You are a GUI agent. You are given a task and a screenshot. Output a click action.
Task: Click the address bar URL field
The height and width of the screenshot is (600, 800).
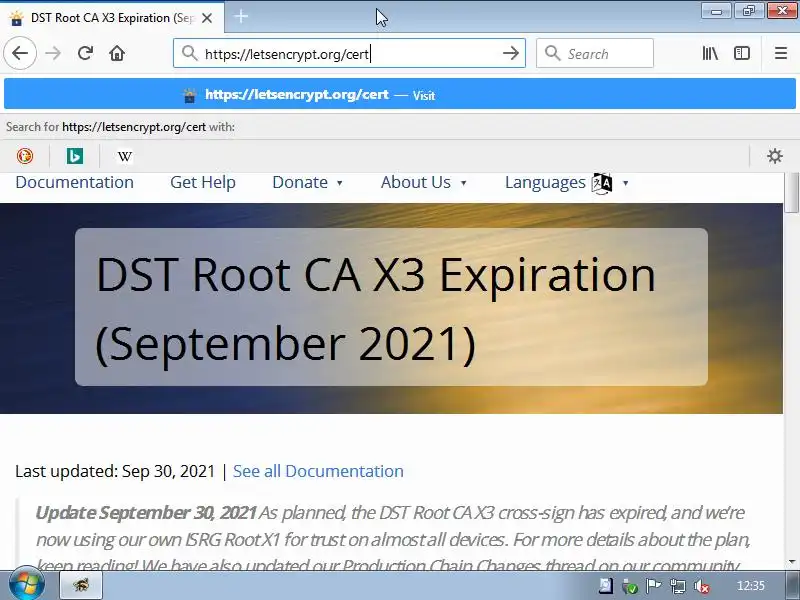[x=349, y=53]
